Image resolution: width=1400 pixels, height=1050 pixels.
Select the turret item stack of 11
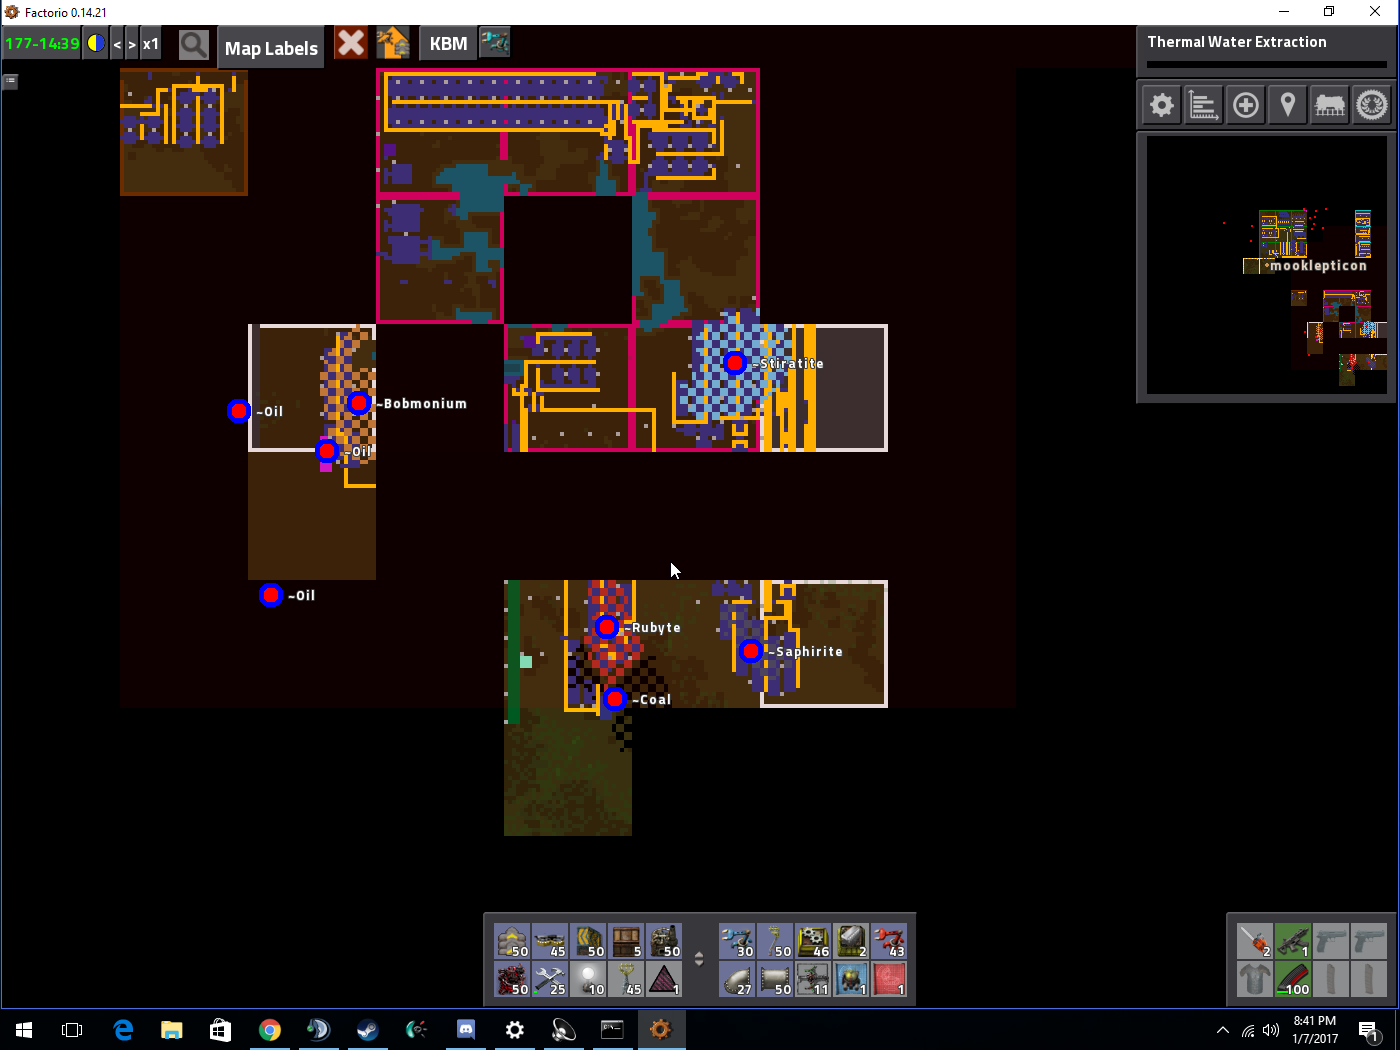click(813, 979)
